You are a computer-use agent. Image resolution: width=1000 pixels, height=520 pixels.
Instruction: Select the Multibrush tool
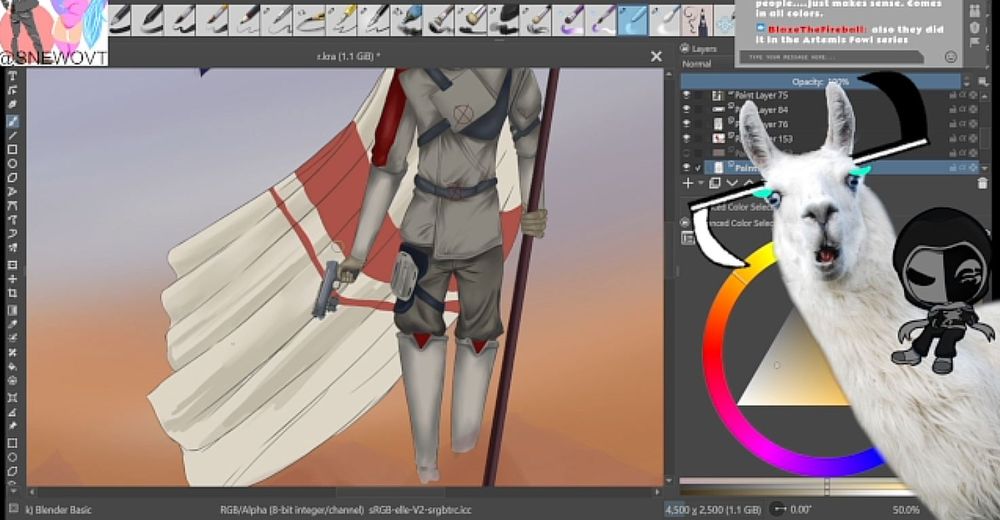[x=12, y=248]
